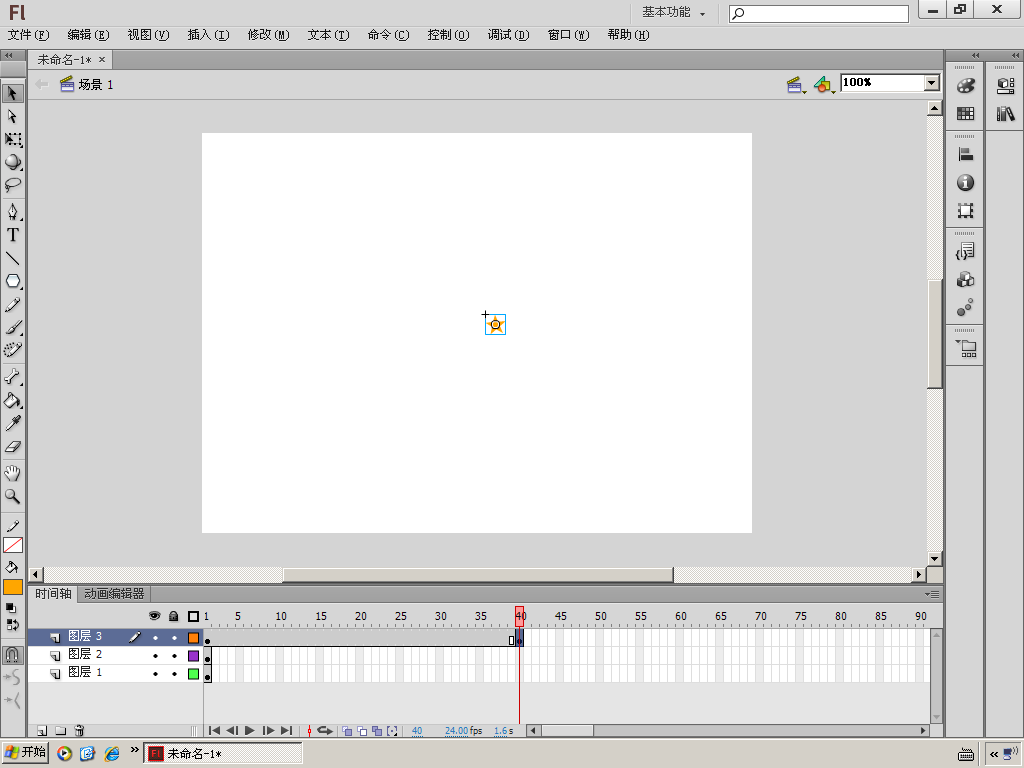Toggle lock dot for 图层 1
The image size is (1024, 768).
tap(174, 674)
